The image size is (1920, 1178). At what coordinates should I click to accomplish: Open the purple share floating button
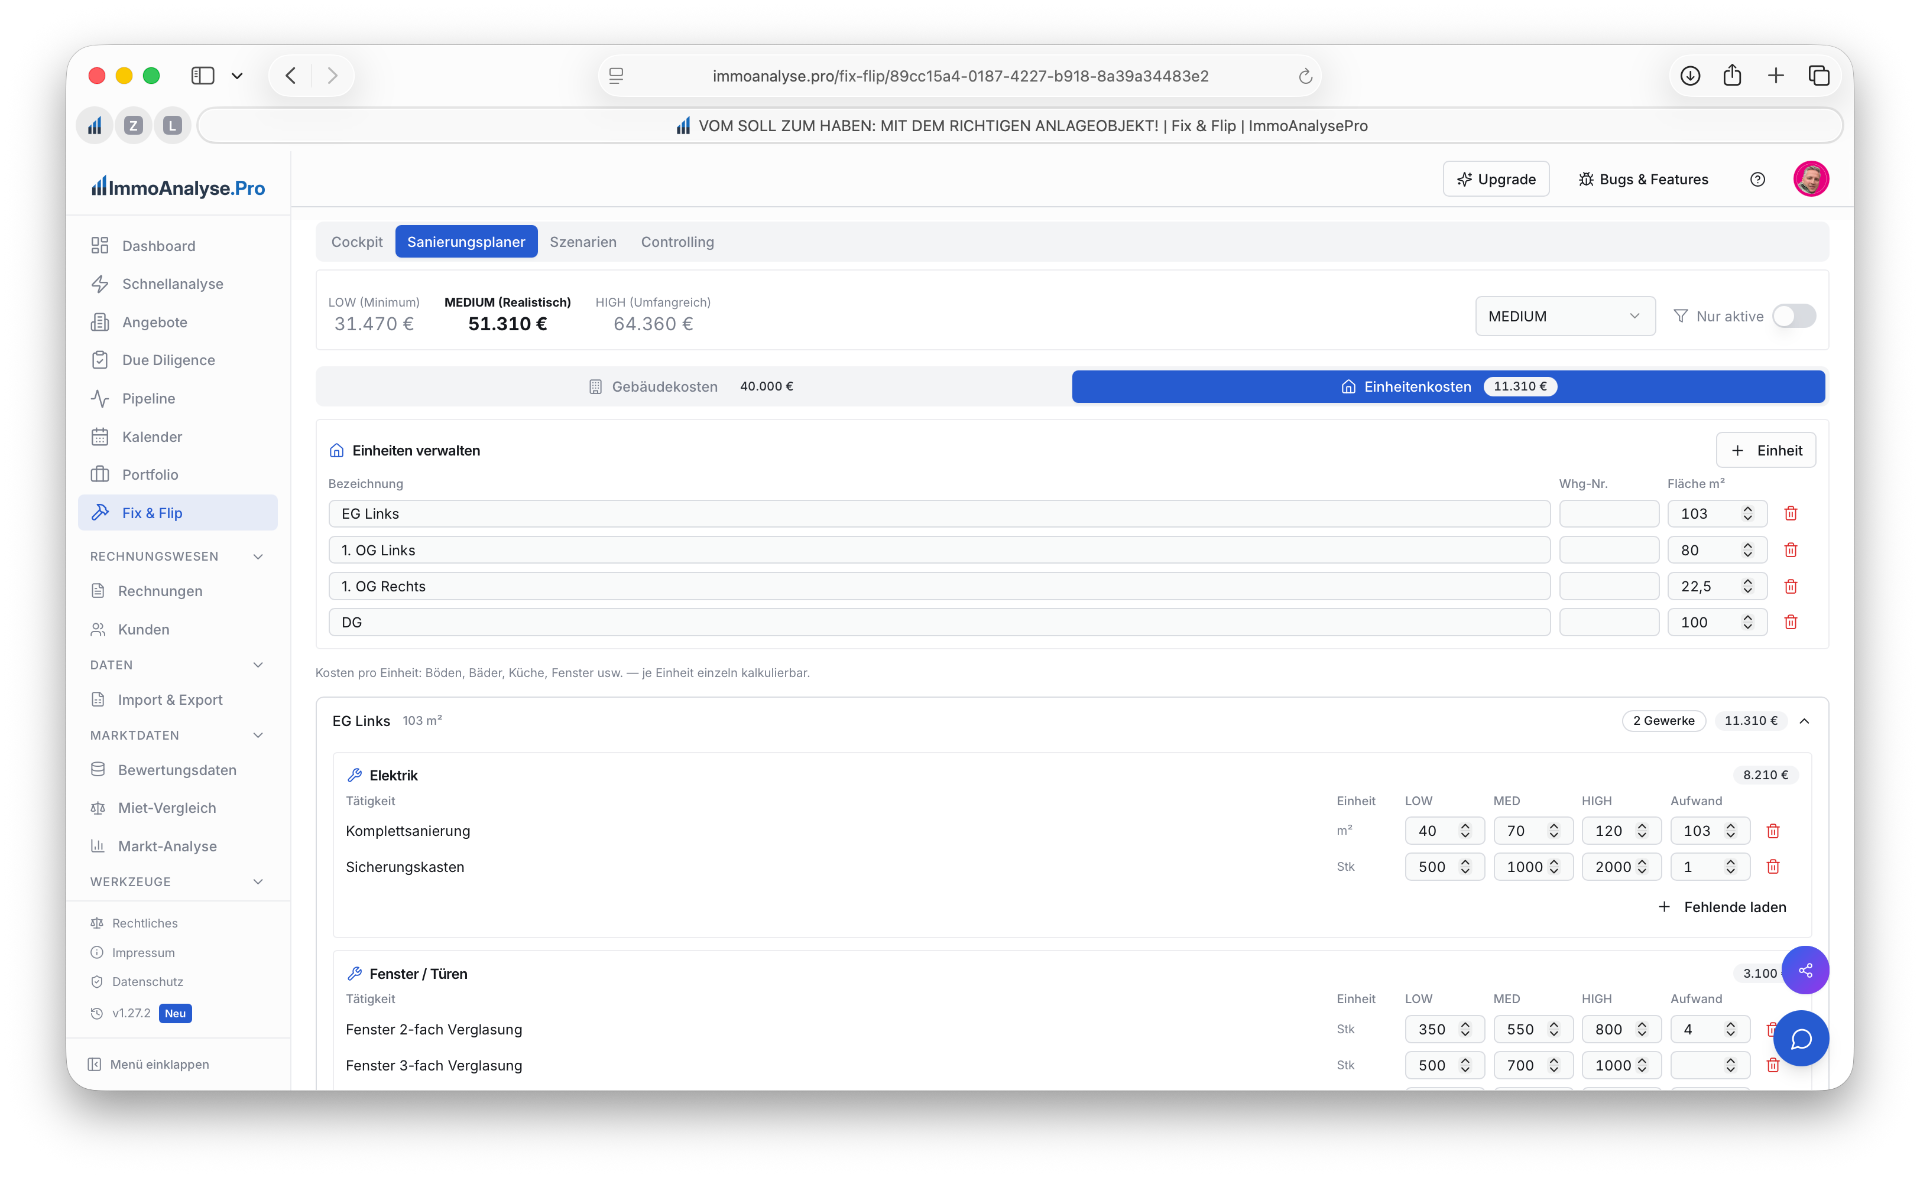pyautogui.click(x=1805, y=970)
